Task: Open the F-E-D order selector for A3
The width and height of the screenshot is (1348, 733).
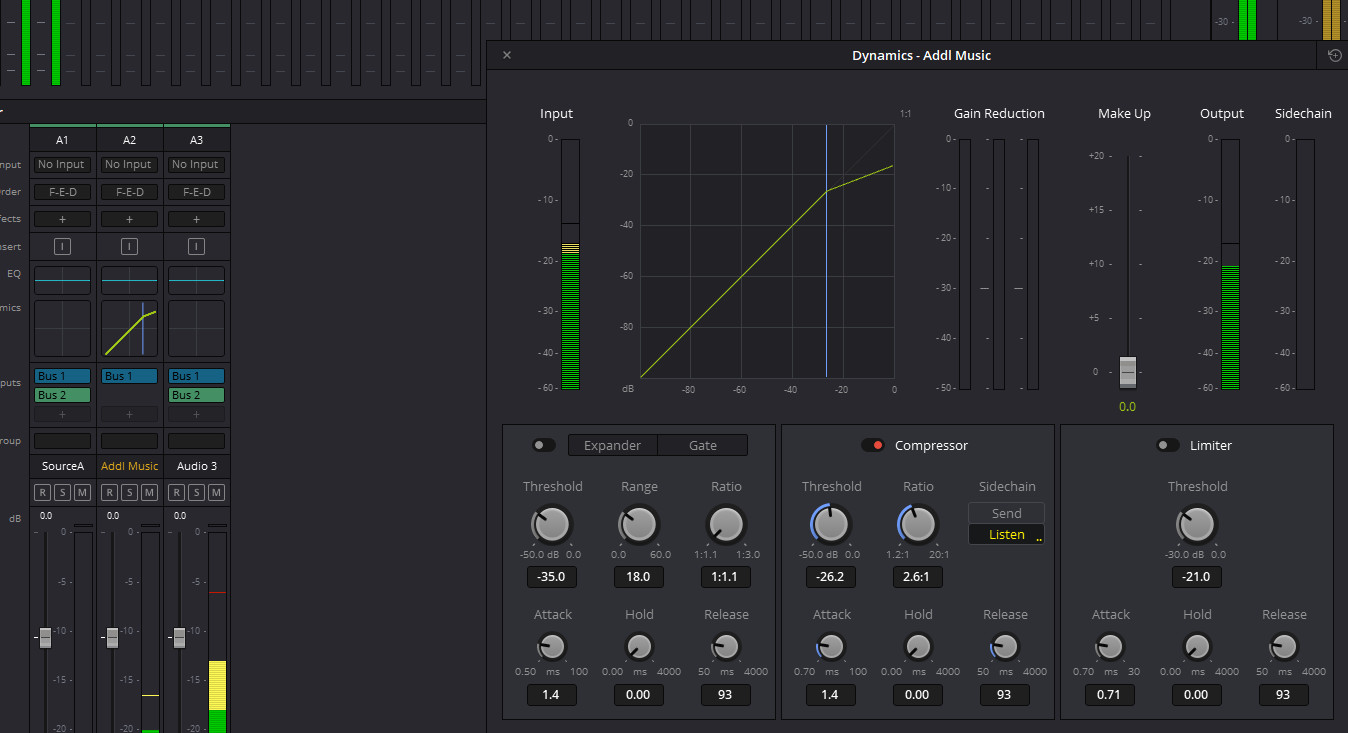Action: (x=196, y=192)
